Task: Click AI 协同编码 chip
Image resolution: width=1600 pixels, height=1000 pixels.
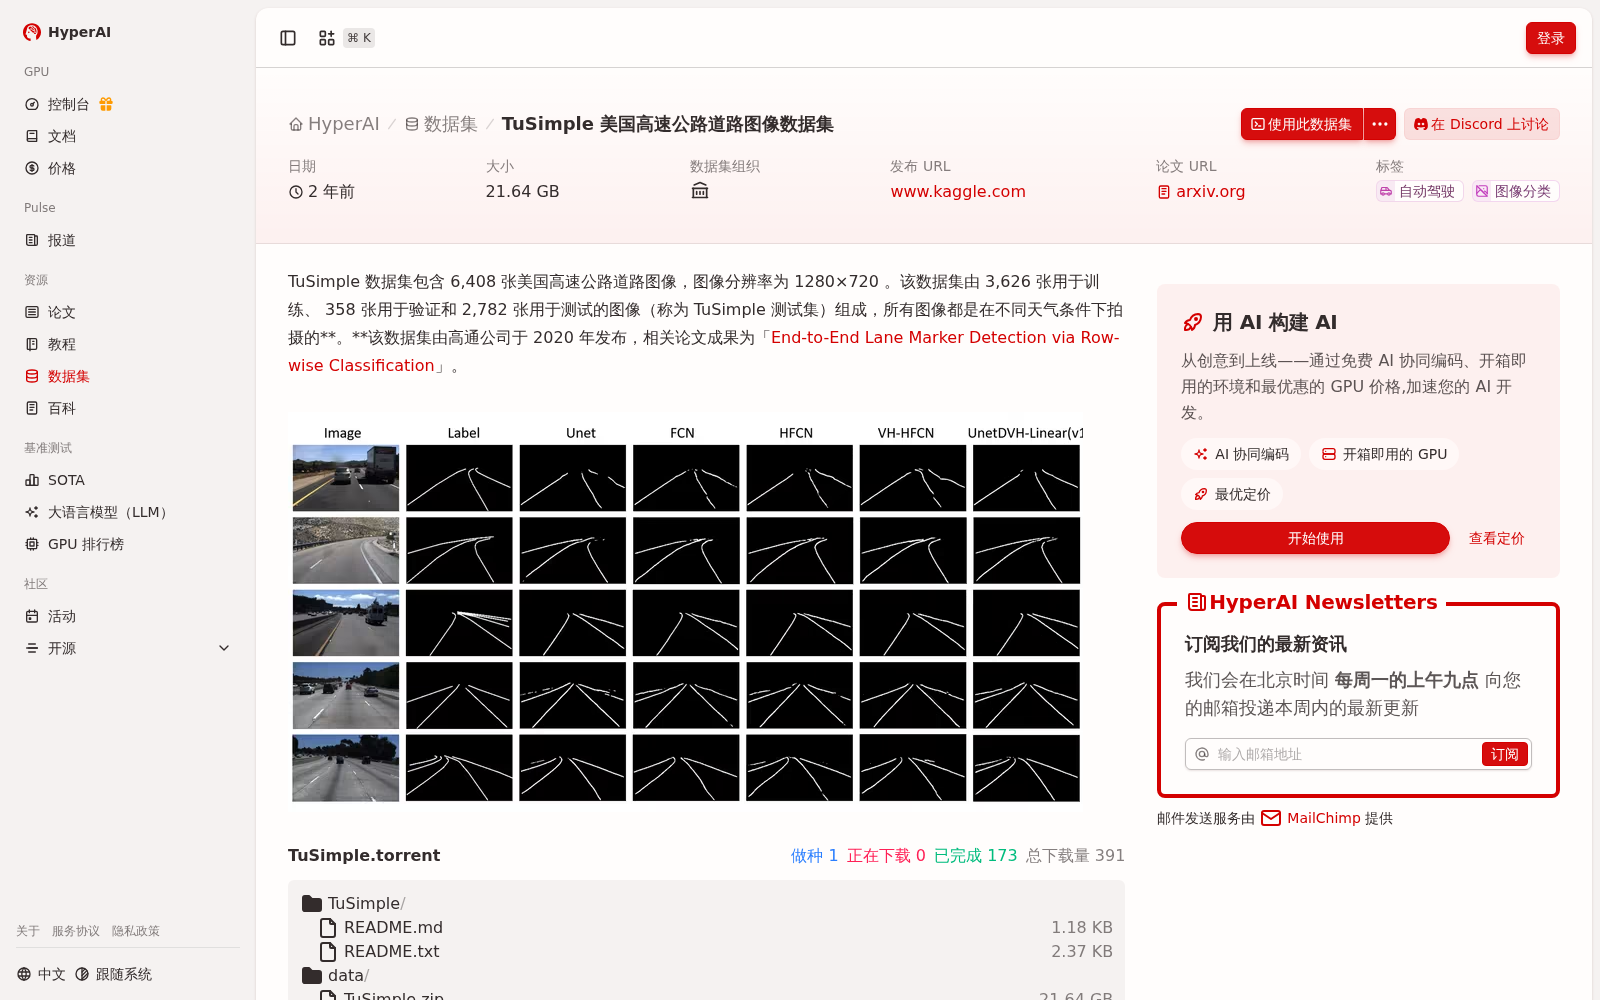Action: point(1241,454)
